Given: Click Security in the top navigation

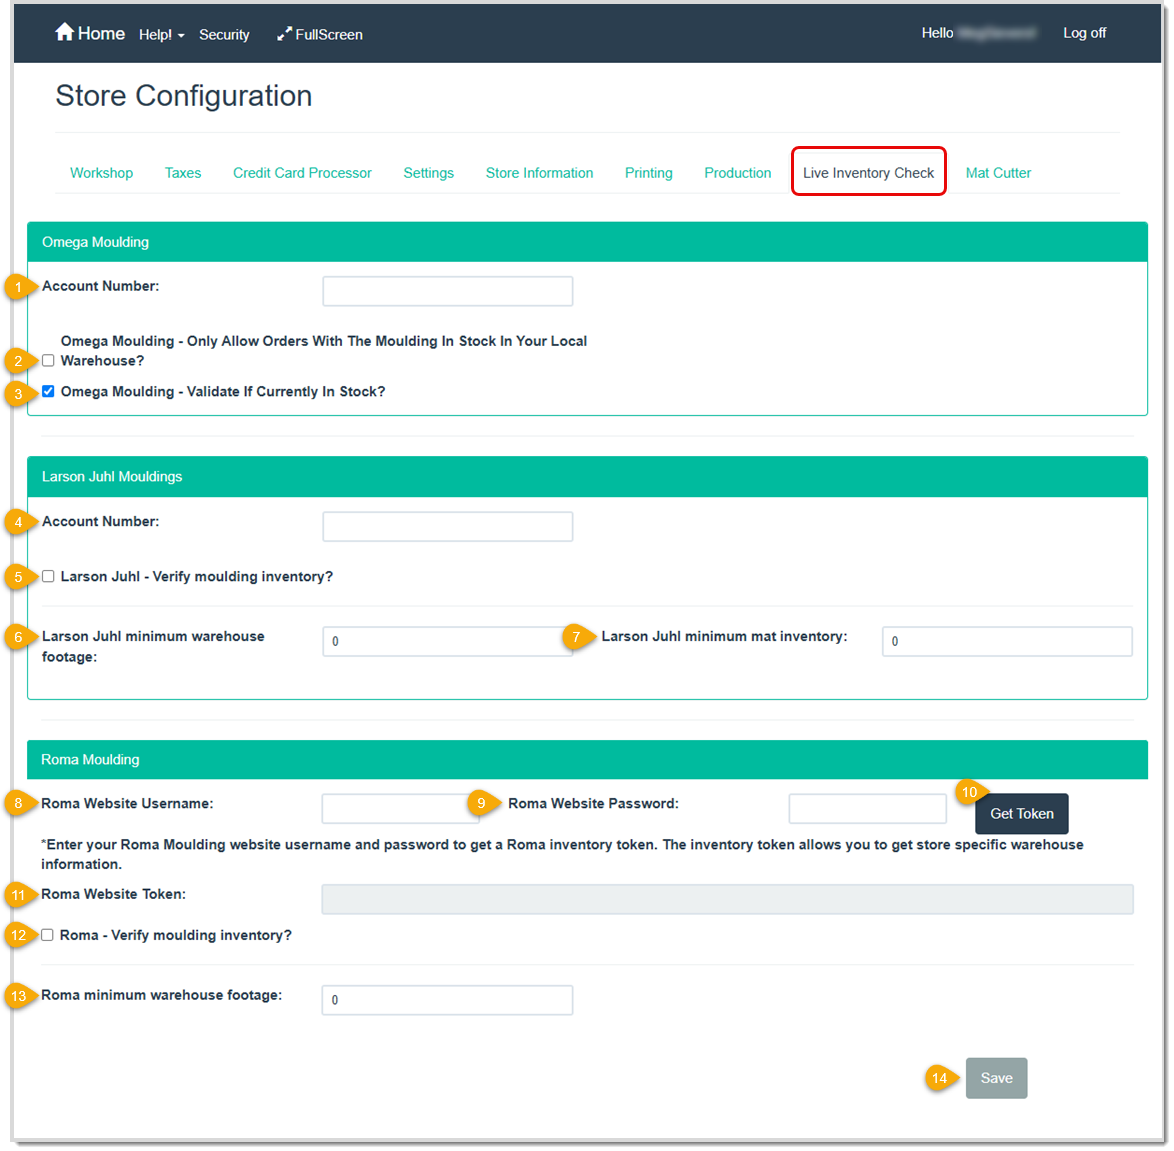Looking at the screenshot, I should click(x=224, y=34).
